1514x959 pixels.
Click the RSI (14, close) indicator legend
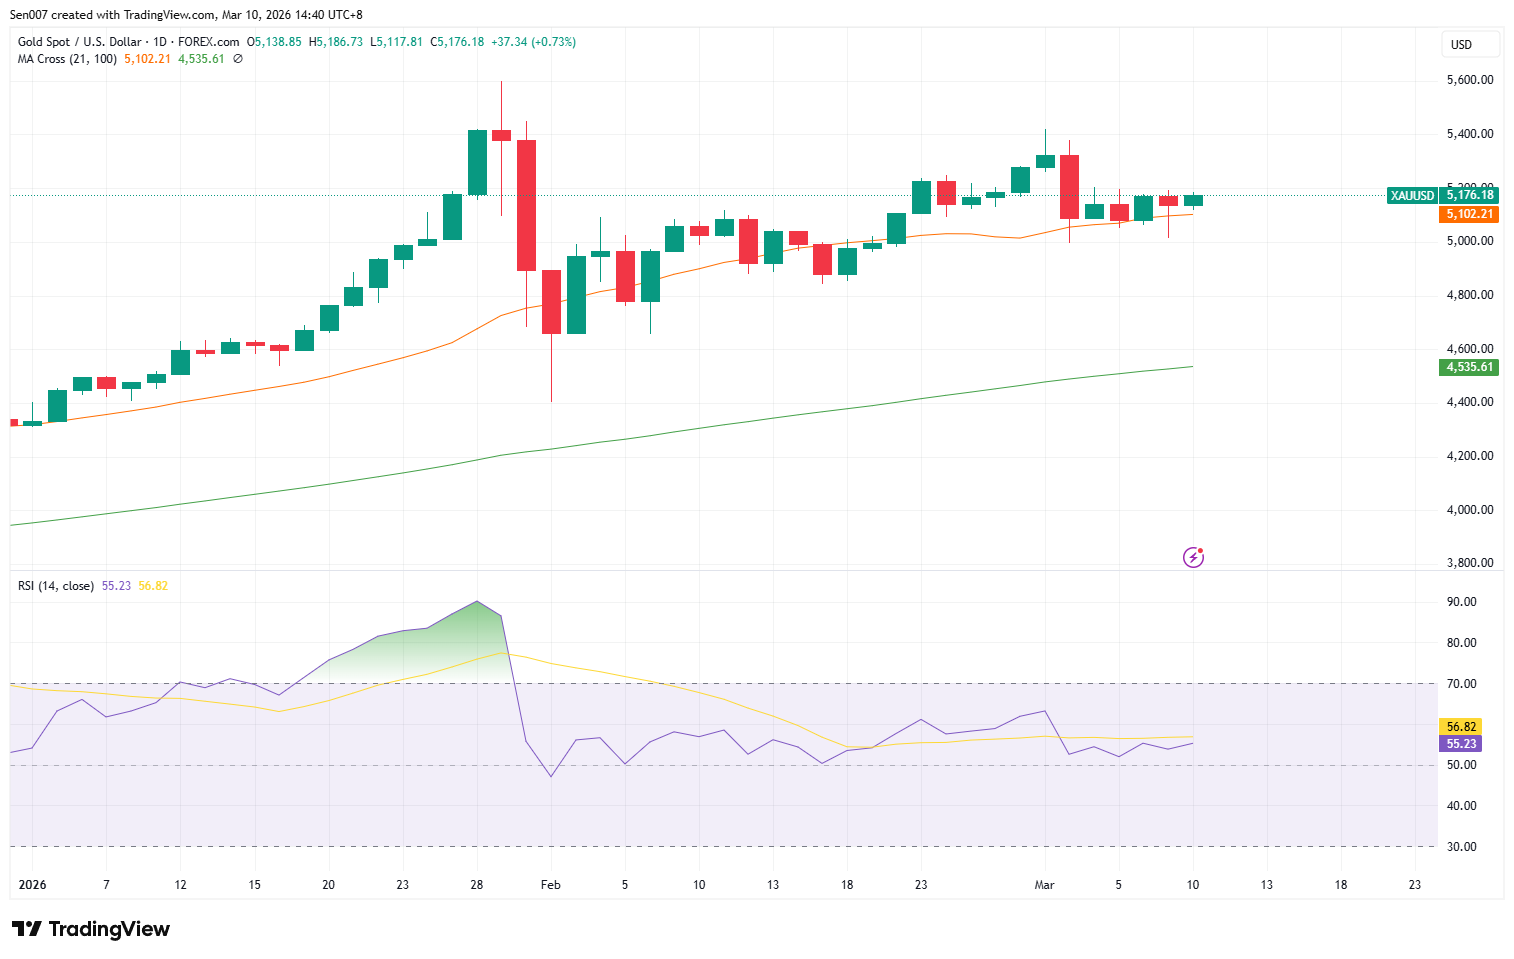(56, 586)
